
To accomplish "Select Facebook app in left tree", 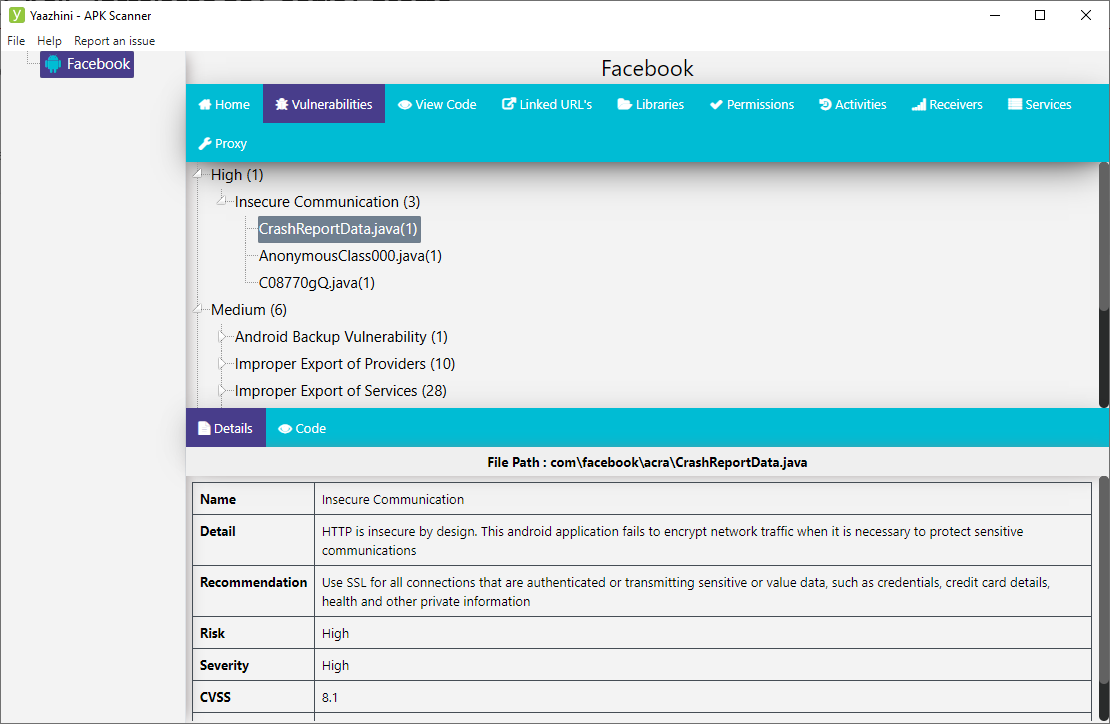I will coord(87,64).
